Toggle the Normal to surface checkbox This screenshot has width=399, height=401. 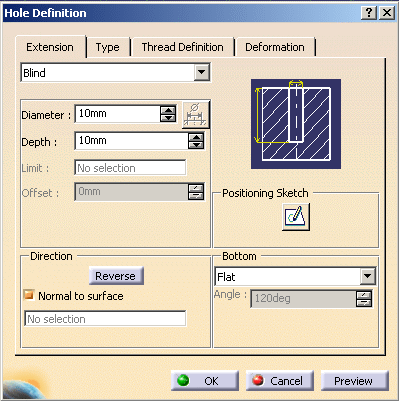(29, 295)
